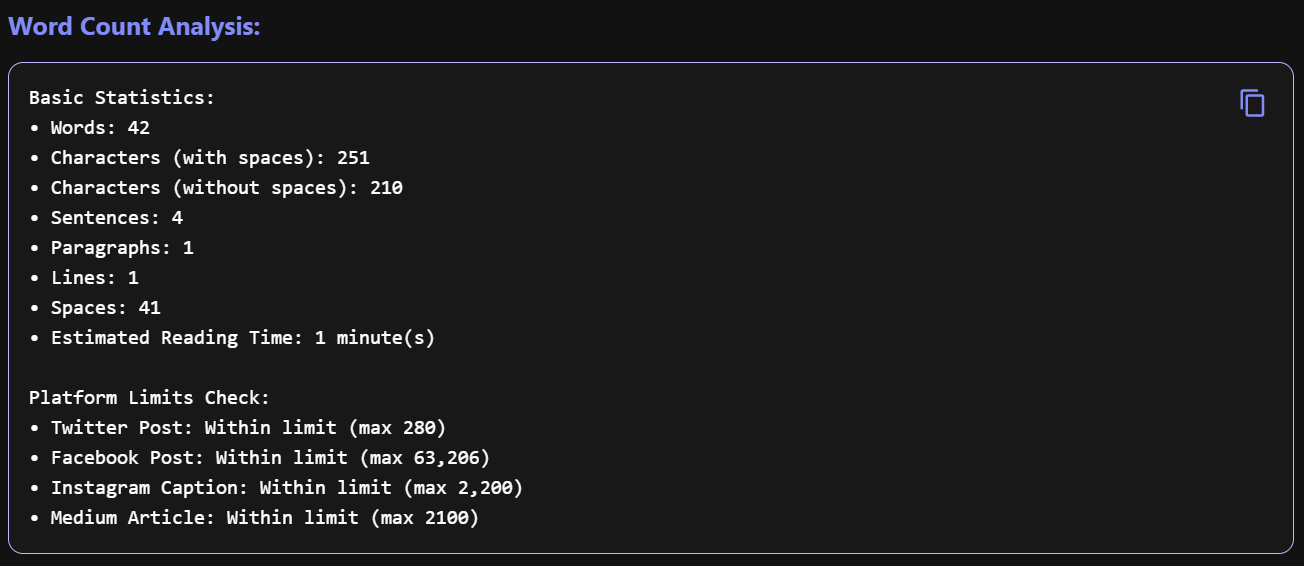Click the Word Count Analysis heading

[134, 27]
